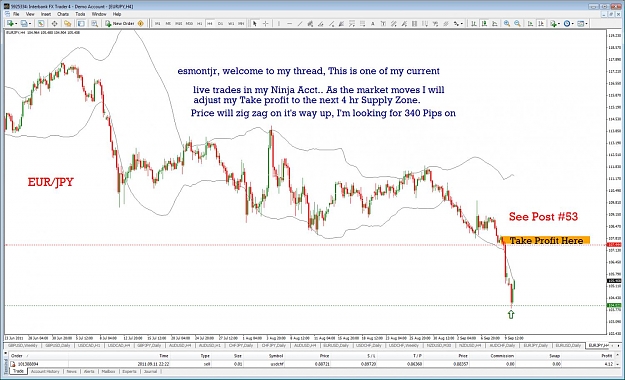Viewport: 625px width, 380px height.
Task: Open the Tools menu
Action: click(x=80, y=14)
